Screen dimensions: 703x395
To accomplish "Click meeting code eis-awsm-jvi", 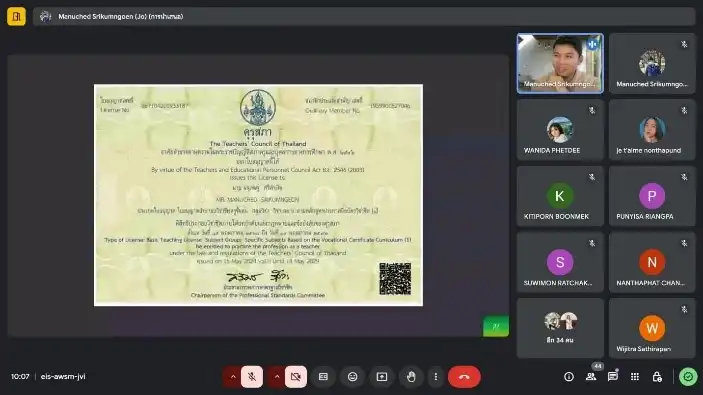I will pos(63,377).
